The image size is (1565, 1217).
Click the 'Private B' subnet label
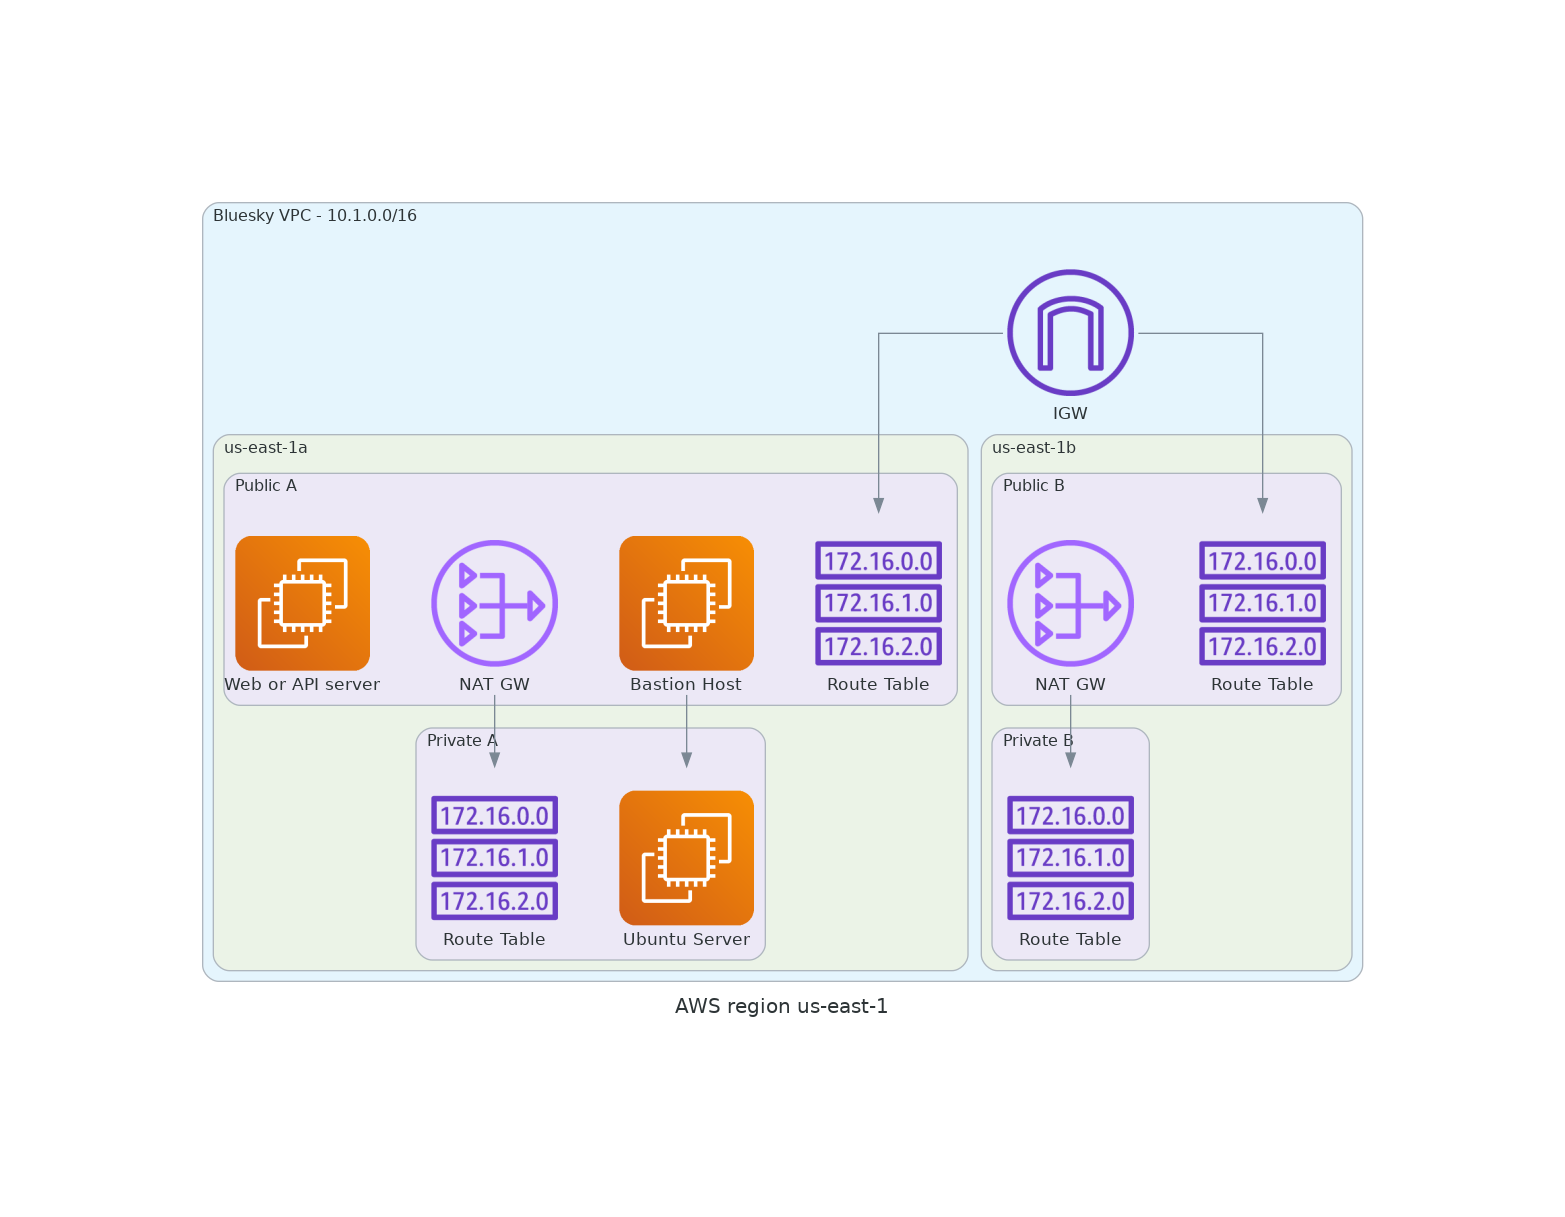(1038, 741)
